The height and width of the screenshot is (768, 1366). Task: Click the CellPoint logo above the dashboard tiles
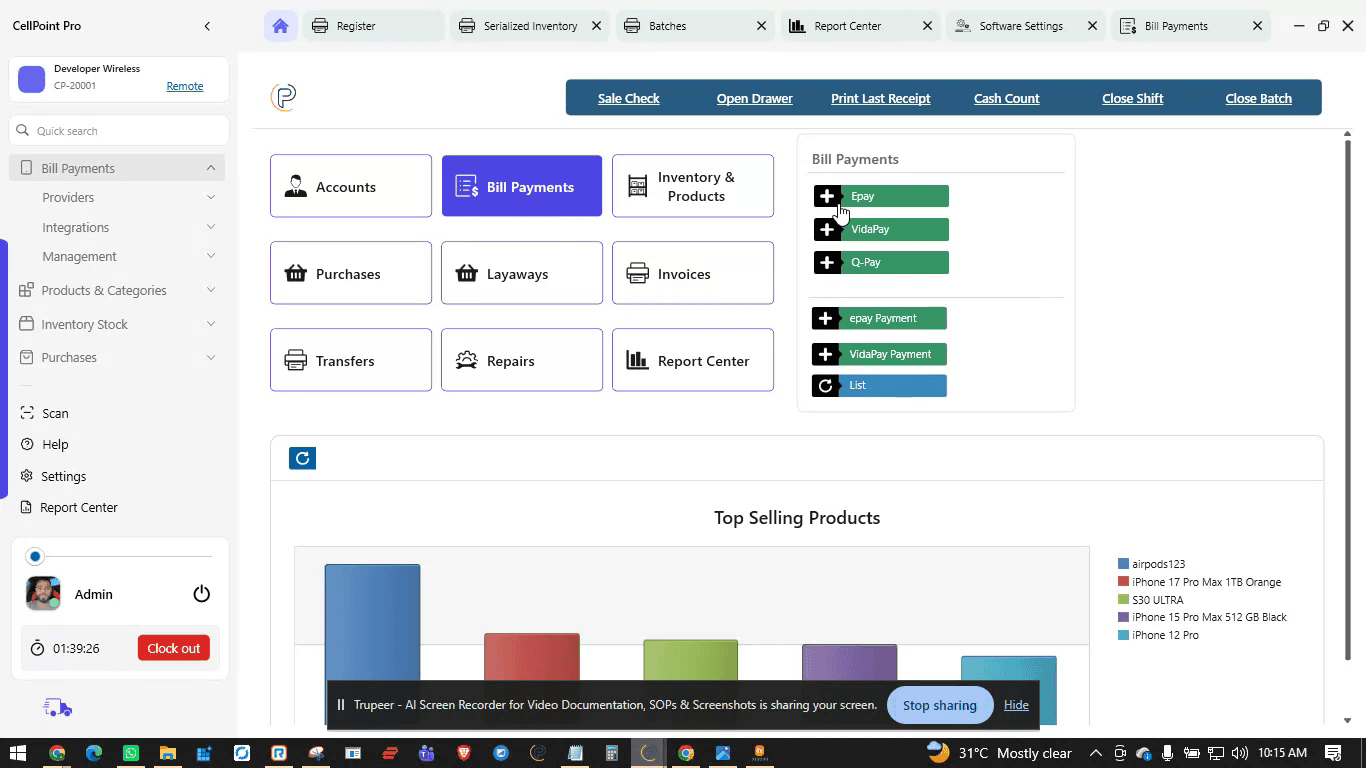click(284, 97)
